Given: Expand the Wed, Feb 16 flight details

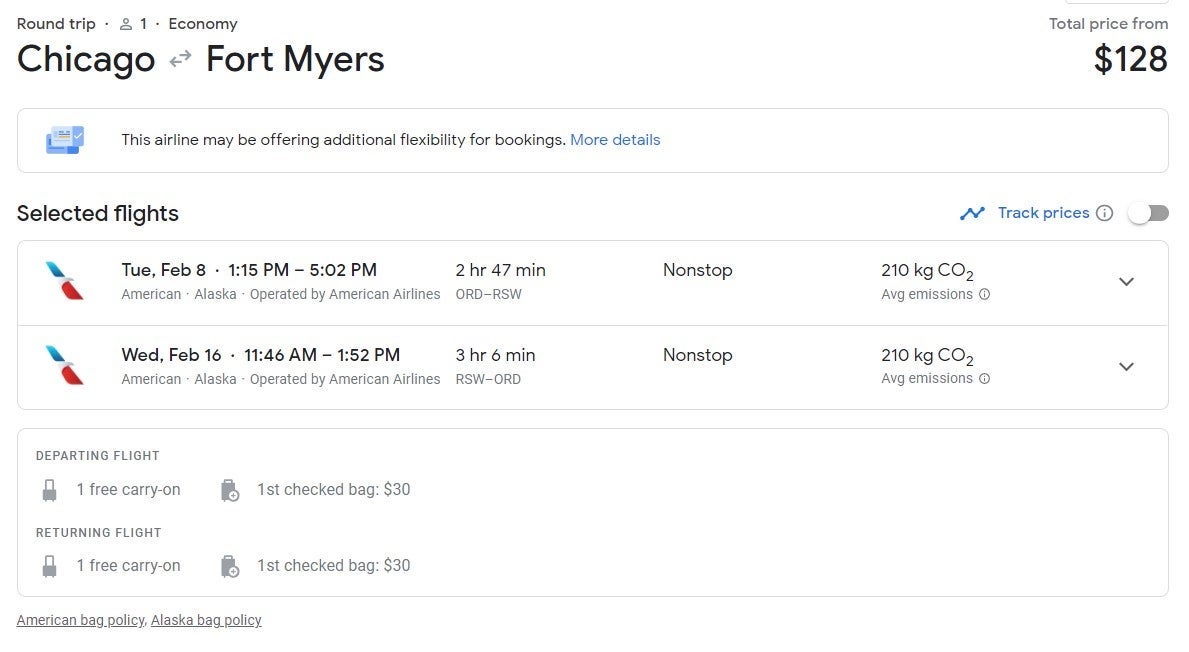Looking at the screenshot, I should [x=1126, y=367].
